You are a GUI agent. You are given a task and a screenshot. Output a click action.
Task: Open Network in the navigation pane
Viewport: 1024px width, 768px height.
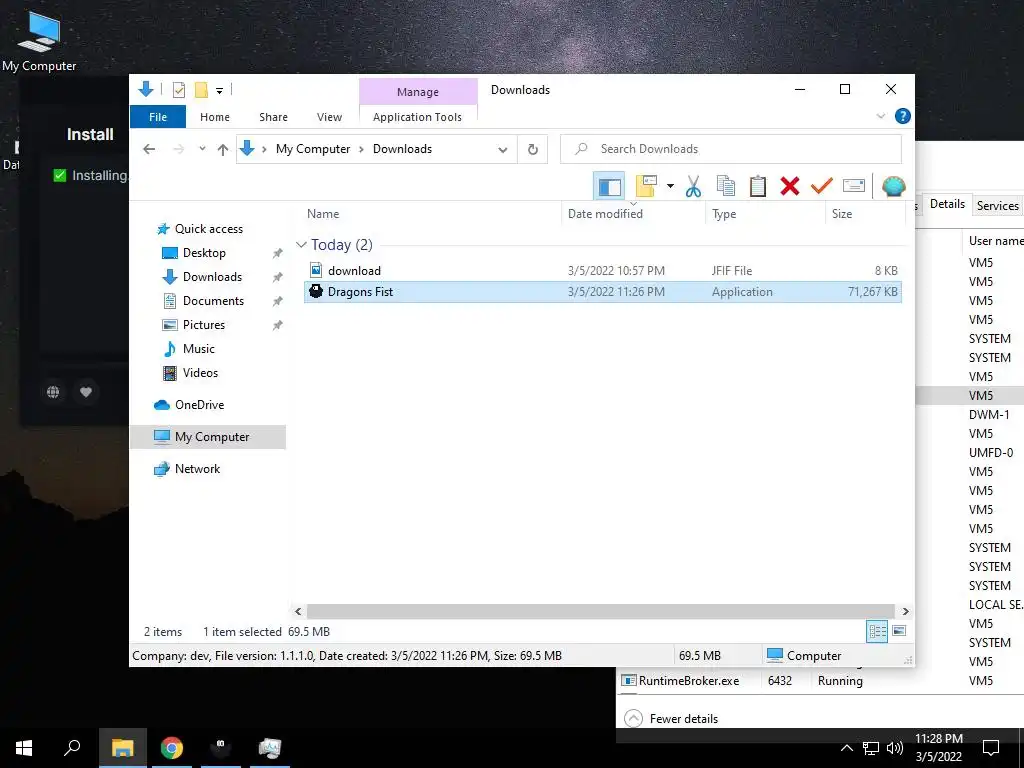197,469
